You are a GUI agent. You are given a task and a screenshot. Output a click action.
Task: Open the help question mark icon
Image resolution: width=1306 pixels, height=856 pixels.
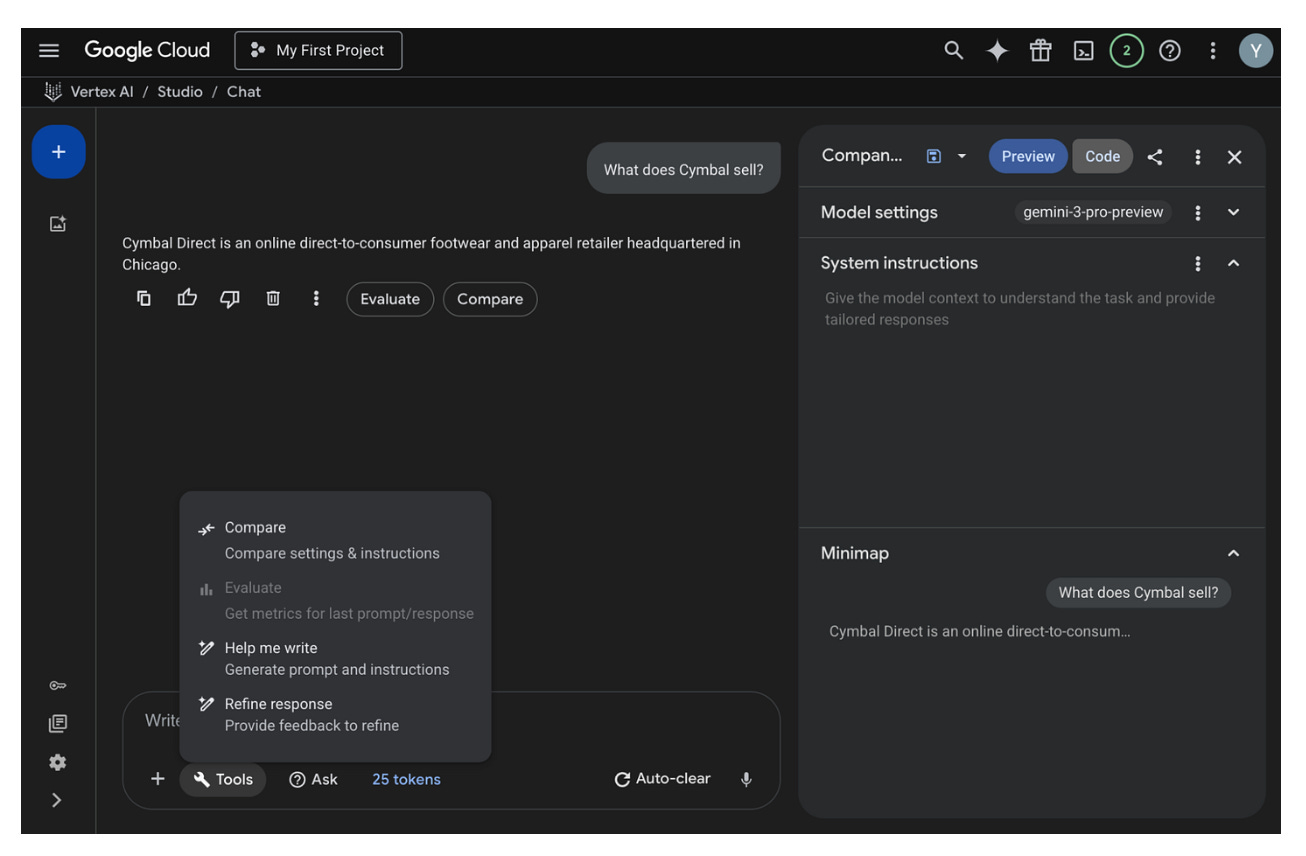[x=1169, y=51]
